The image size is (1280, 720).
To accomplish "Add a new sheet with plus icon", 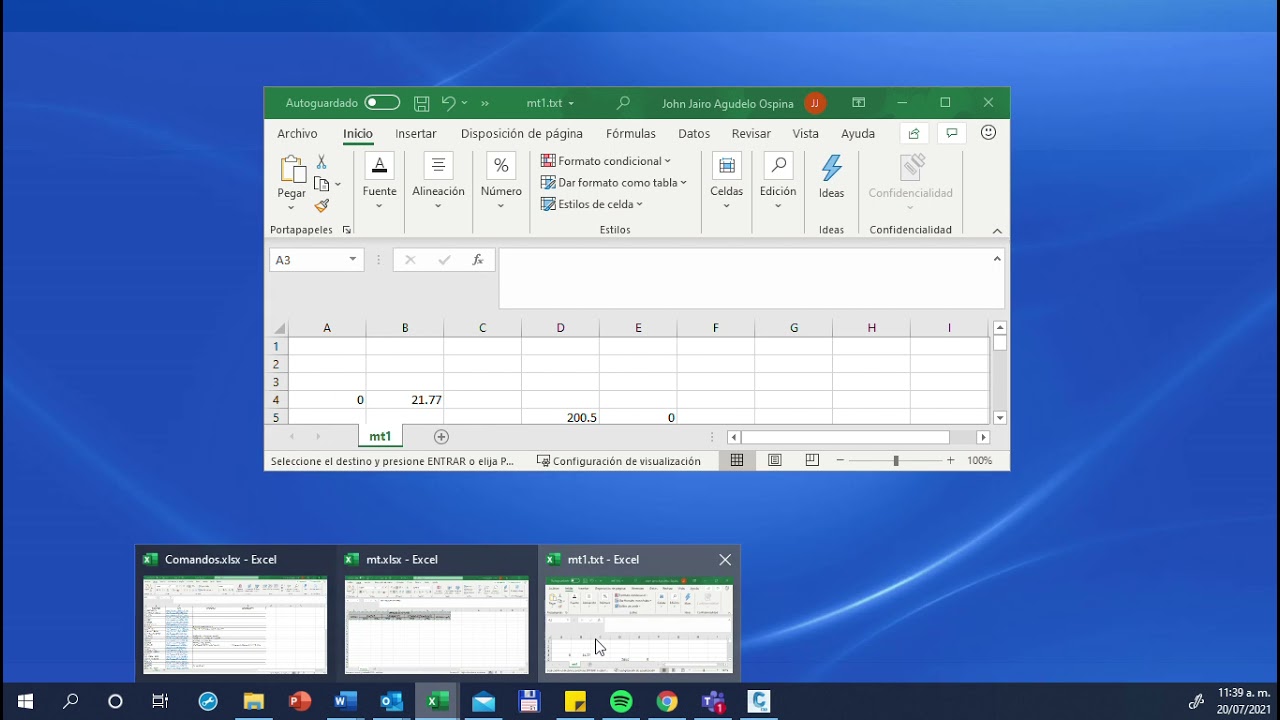I will (x=441, y=437).
